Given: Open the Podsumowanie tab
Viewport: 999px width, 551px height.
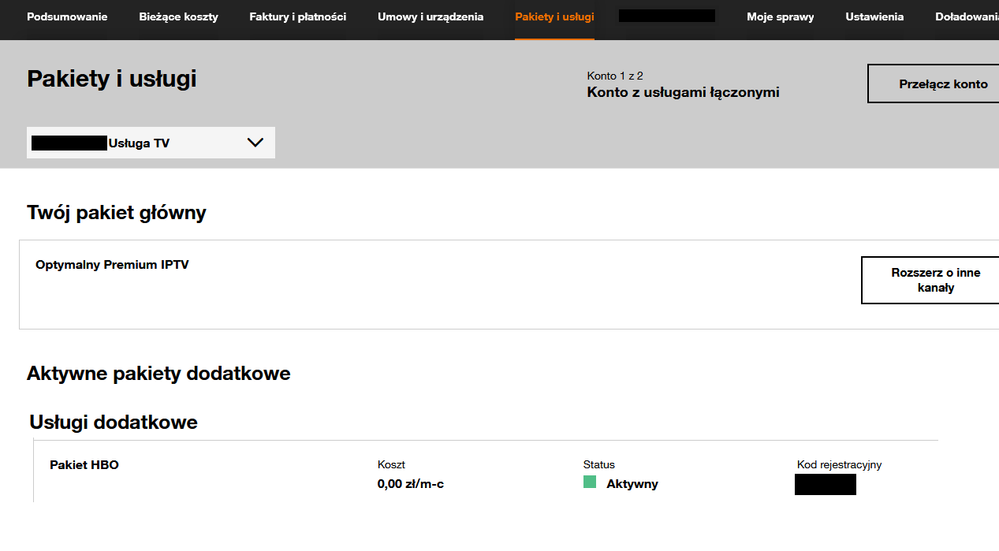Looking at the screenshot, I should (x=67, y=17).
